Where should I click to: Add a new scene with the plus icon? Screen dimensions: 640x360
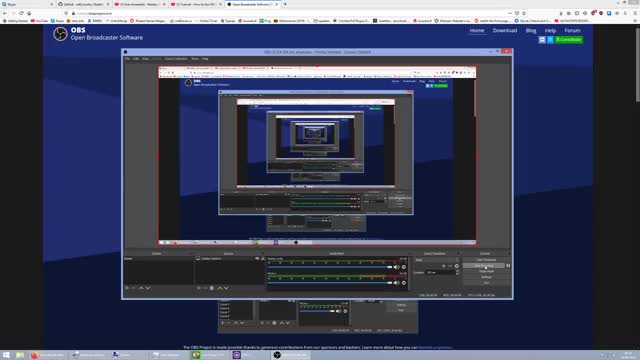pos(127,288)
